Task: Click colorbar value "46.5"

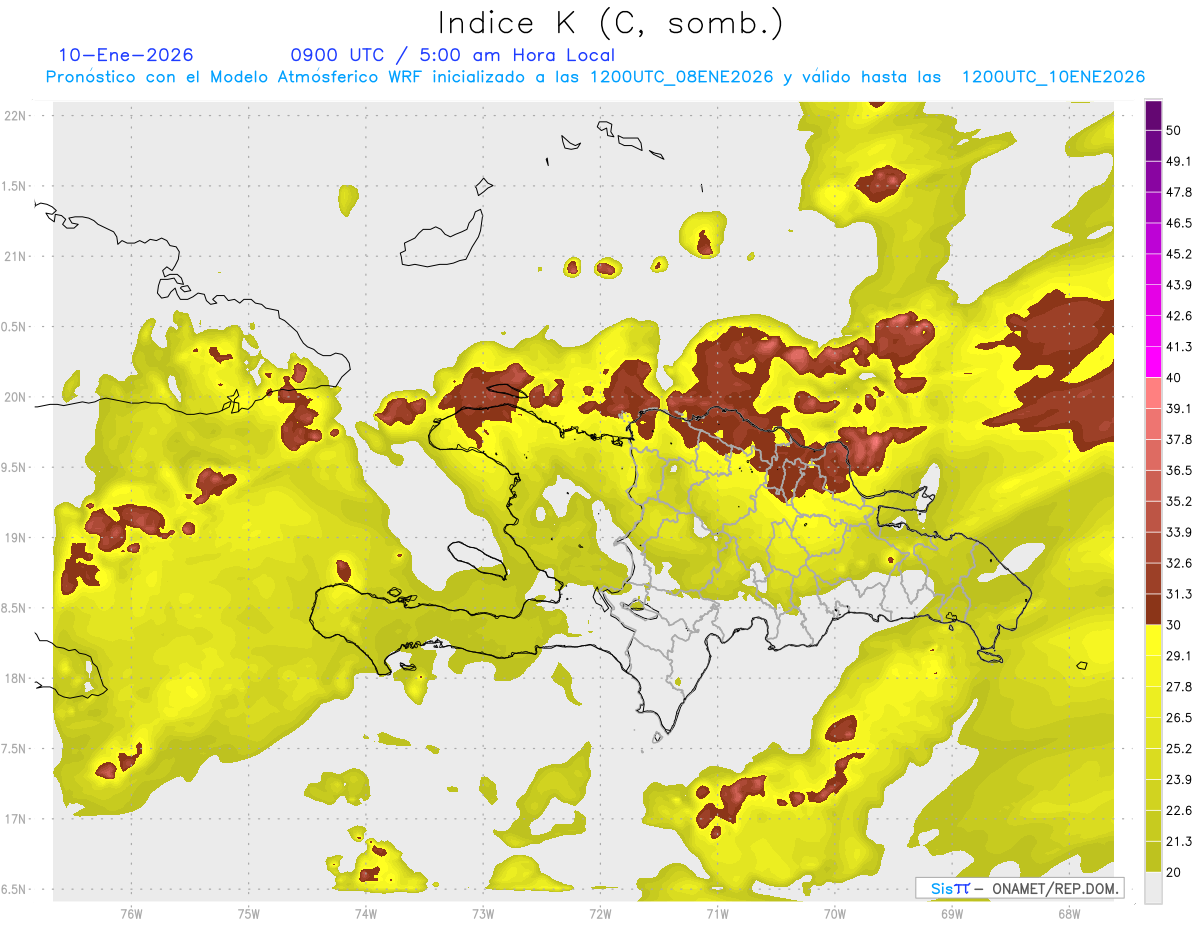Action: (x=1179, y=223)
